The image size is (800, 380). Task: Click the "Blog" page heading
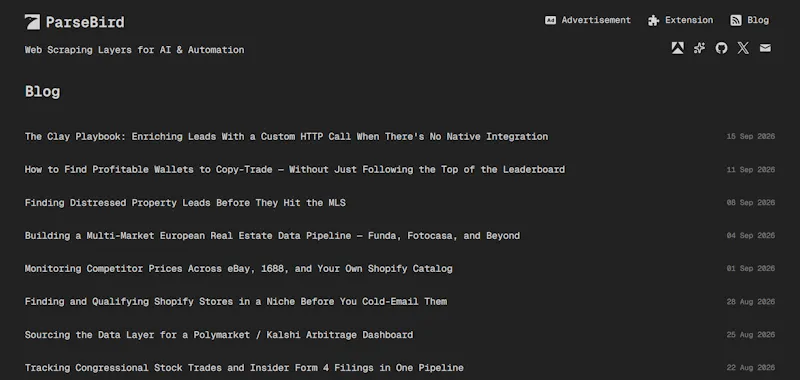click(42, 92)
